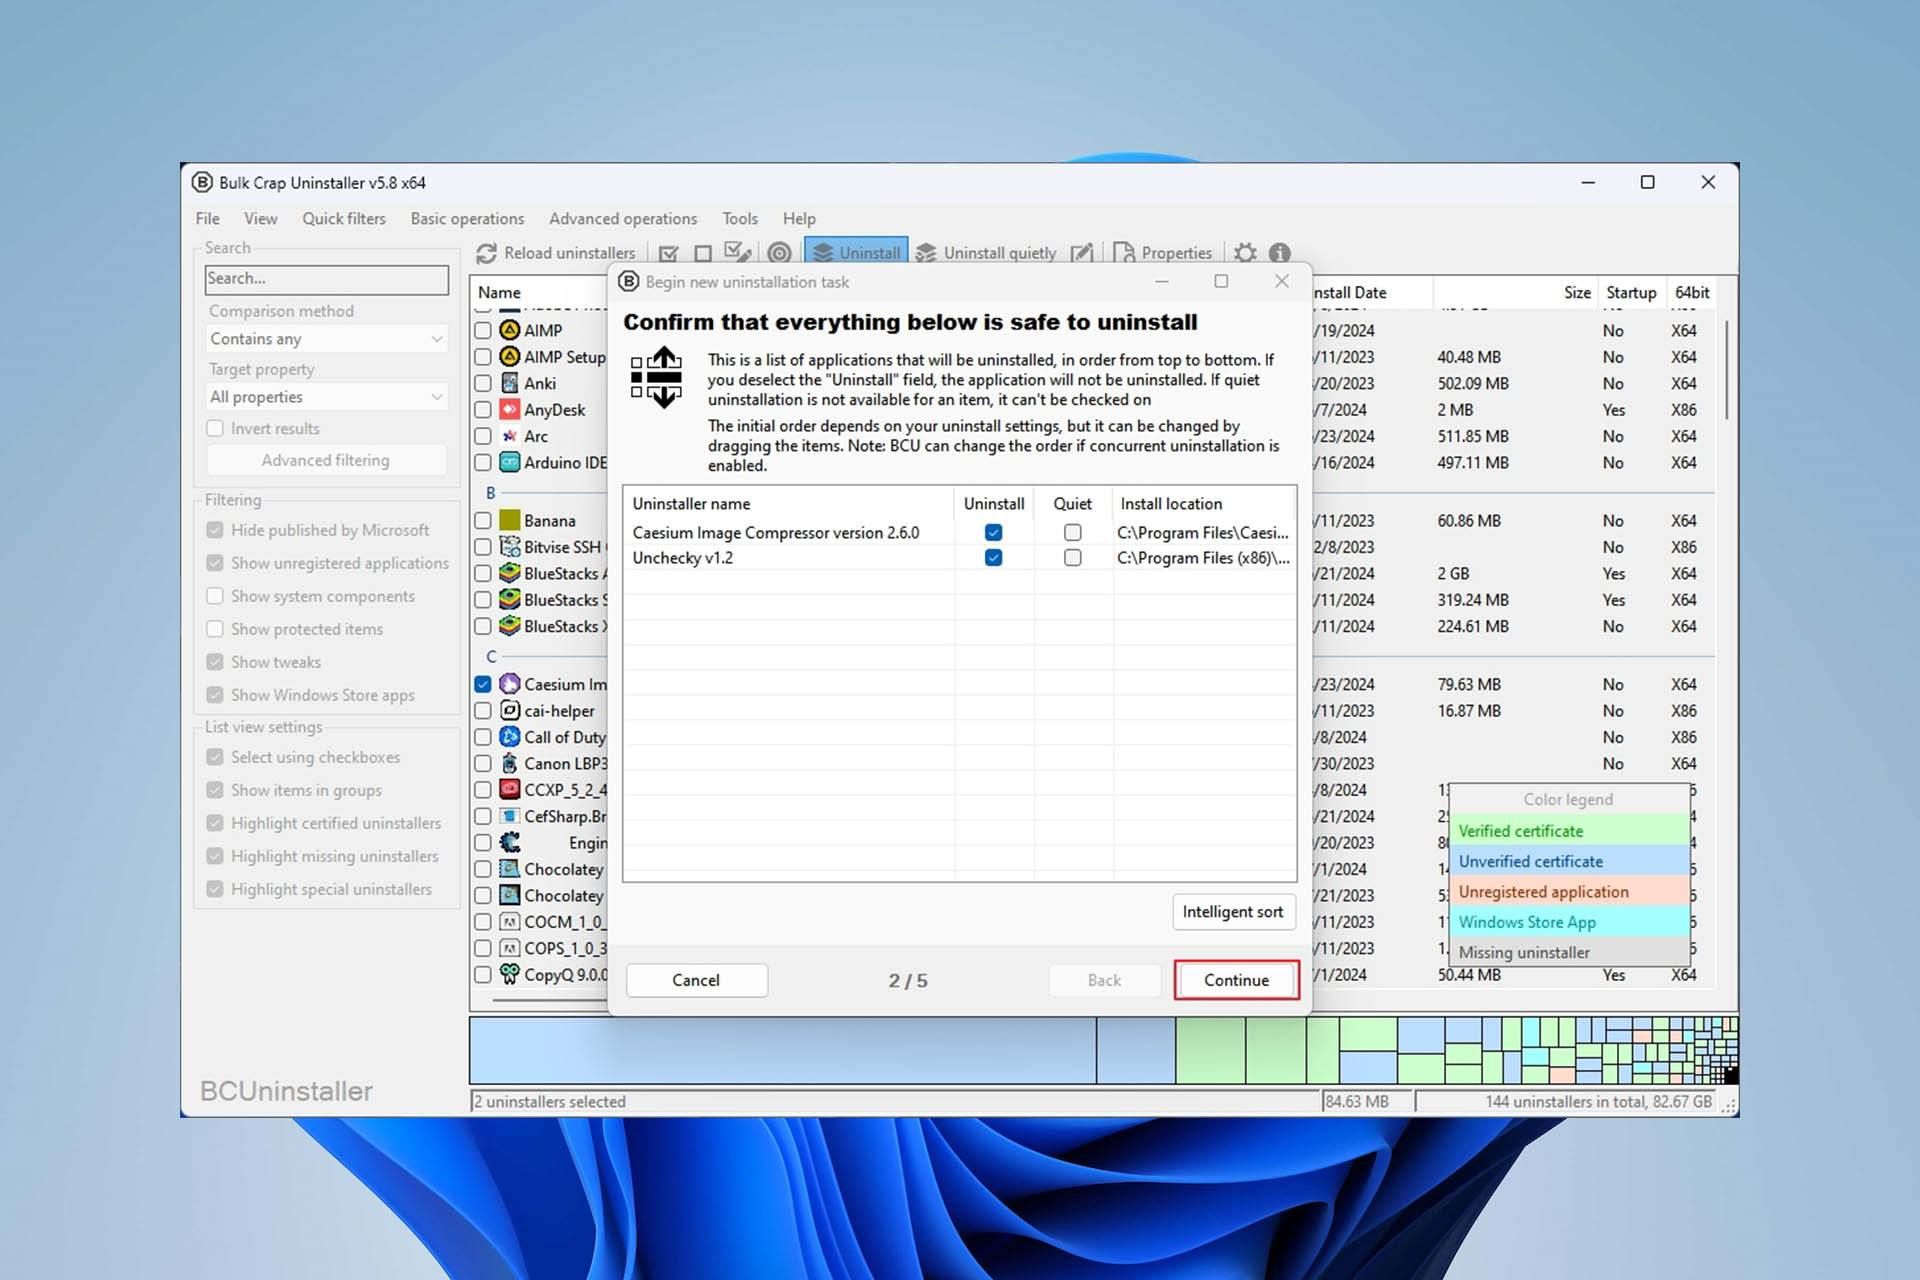
Task: Click the Back button in the dialog
Action: tap(1104, 980)
